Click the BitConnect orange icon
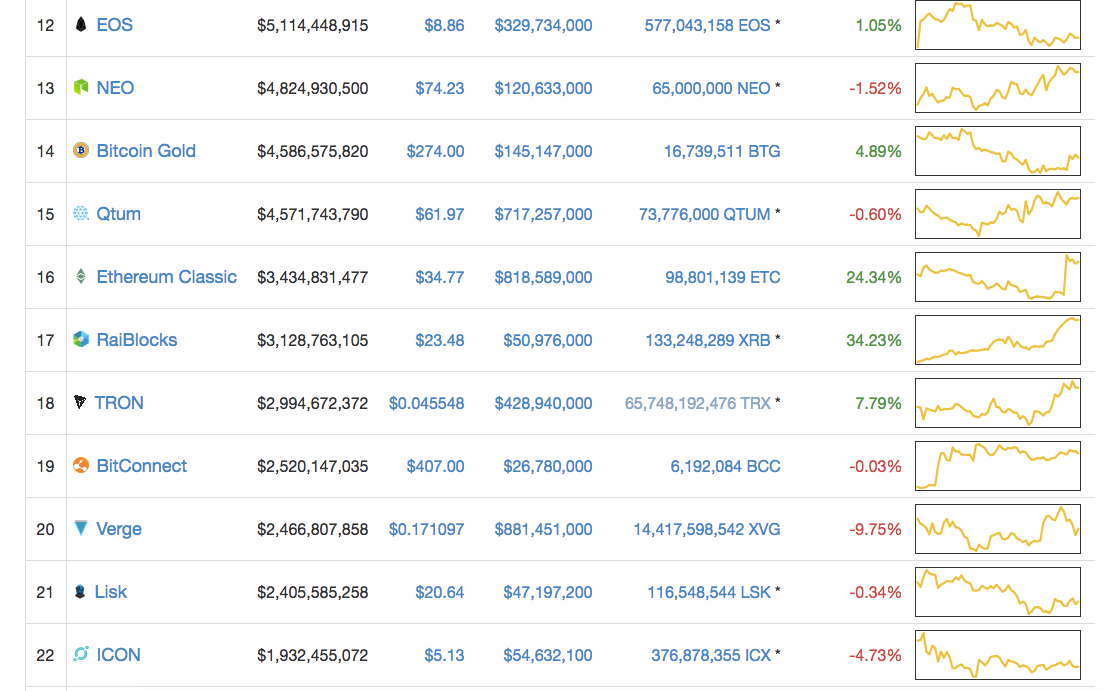 [81, 465]
